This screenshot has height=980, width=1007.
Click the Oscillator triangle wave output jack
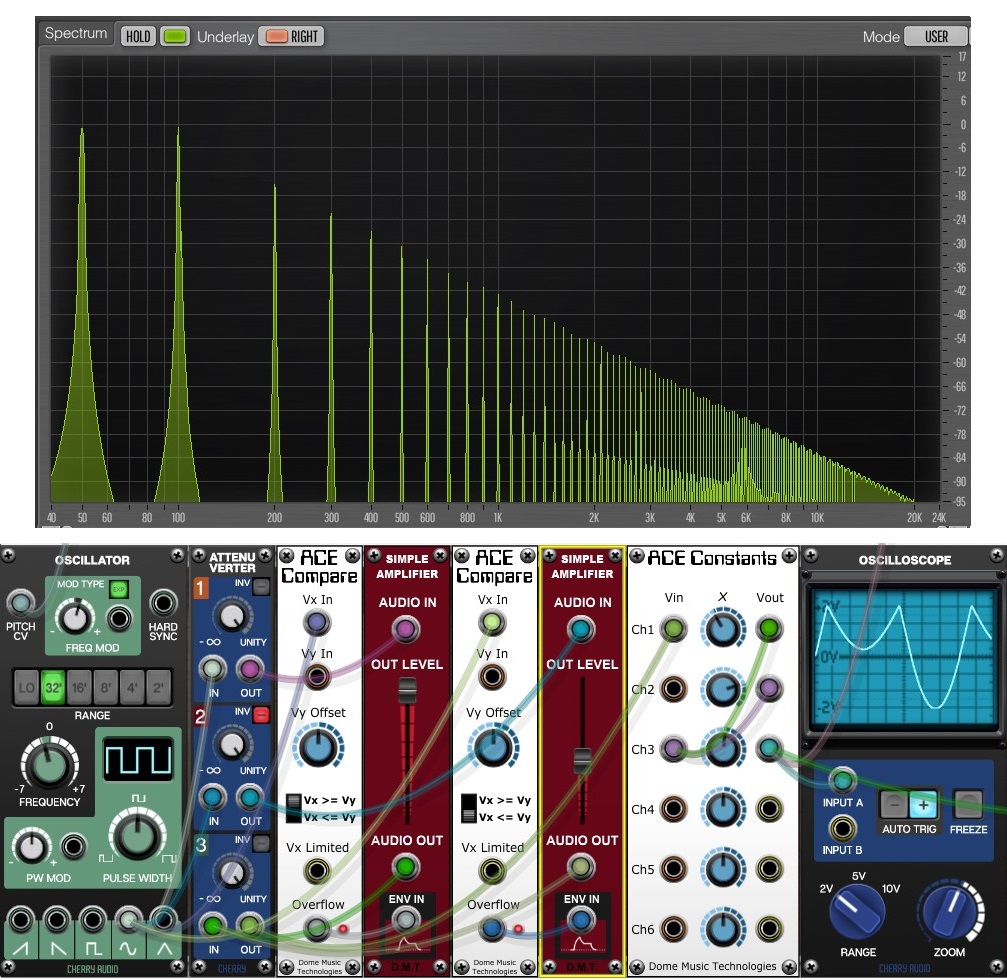(x=164, y=920)
